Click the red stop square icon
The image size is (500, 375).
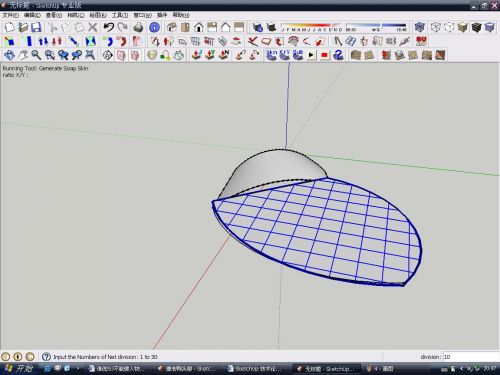(x=324, y=55)
